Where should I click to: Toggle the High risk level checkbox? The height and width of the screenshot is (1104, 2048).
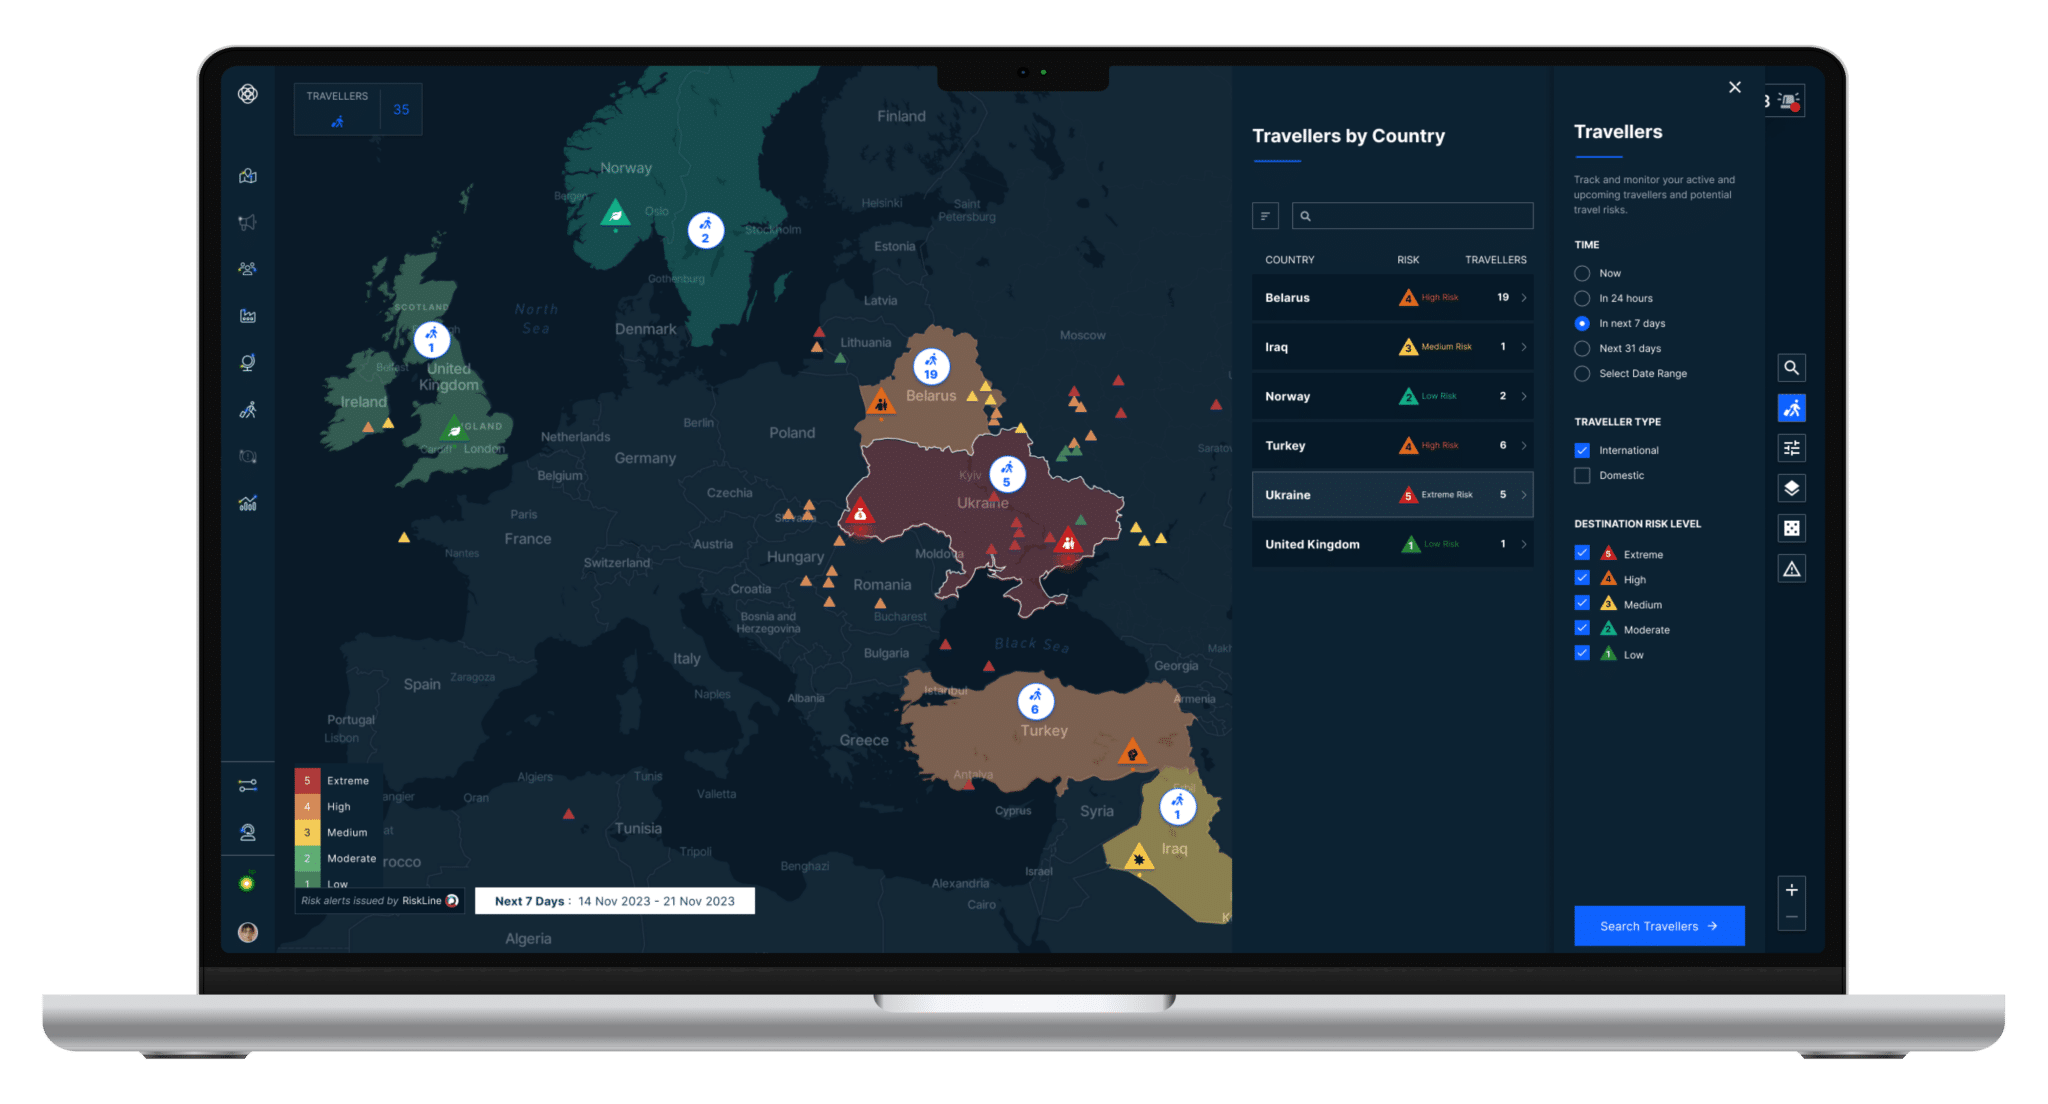click(x=1582, y=578)
